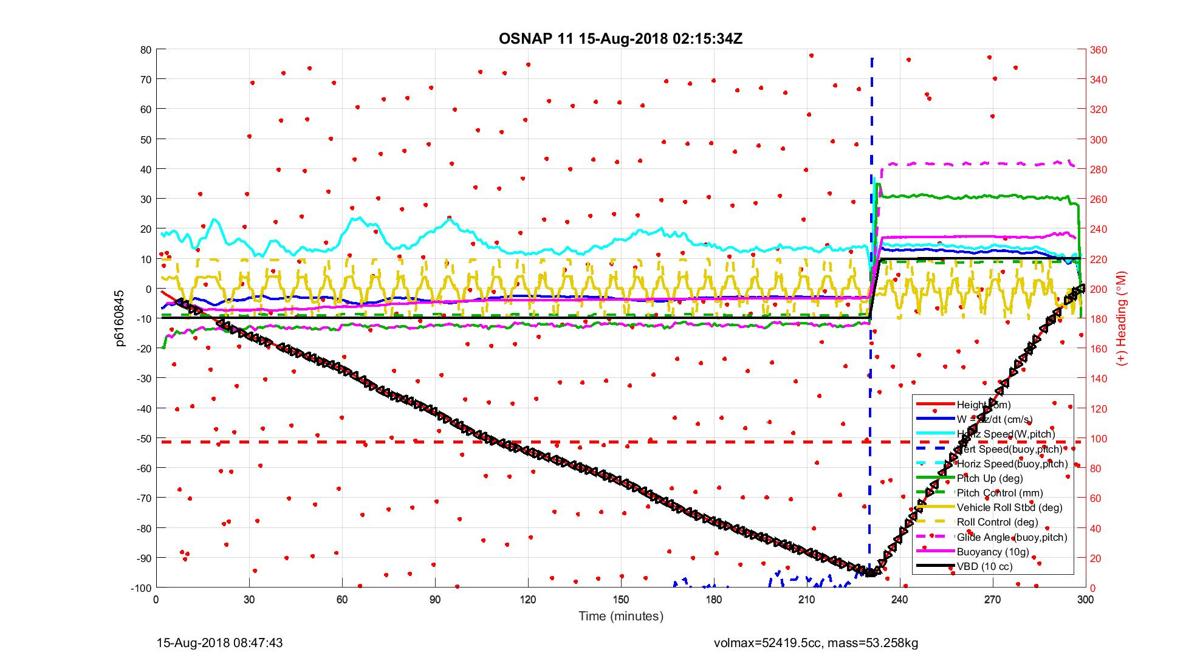The height and width of the screenshot is (660, 1200).
Task: Click the 300 tick on time axis
Action: click(x=1086, y=600)
